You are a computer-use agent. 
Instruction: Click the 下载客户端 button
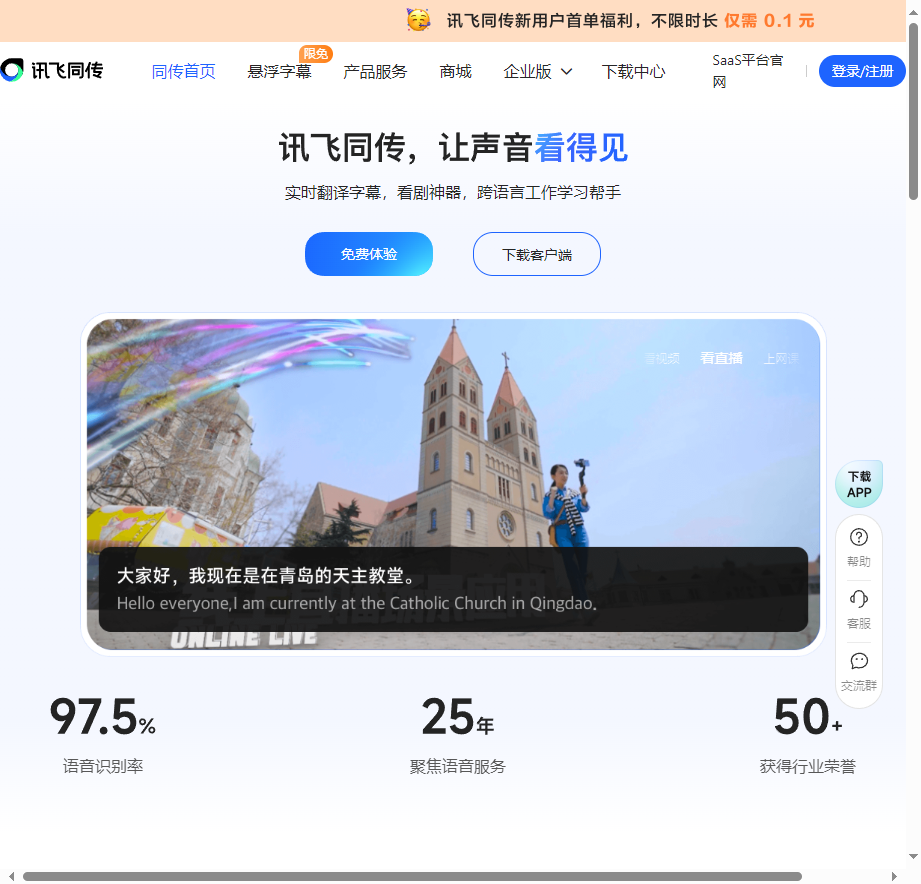(537, 254)
